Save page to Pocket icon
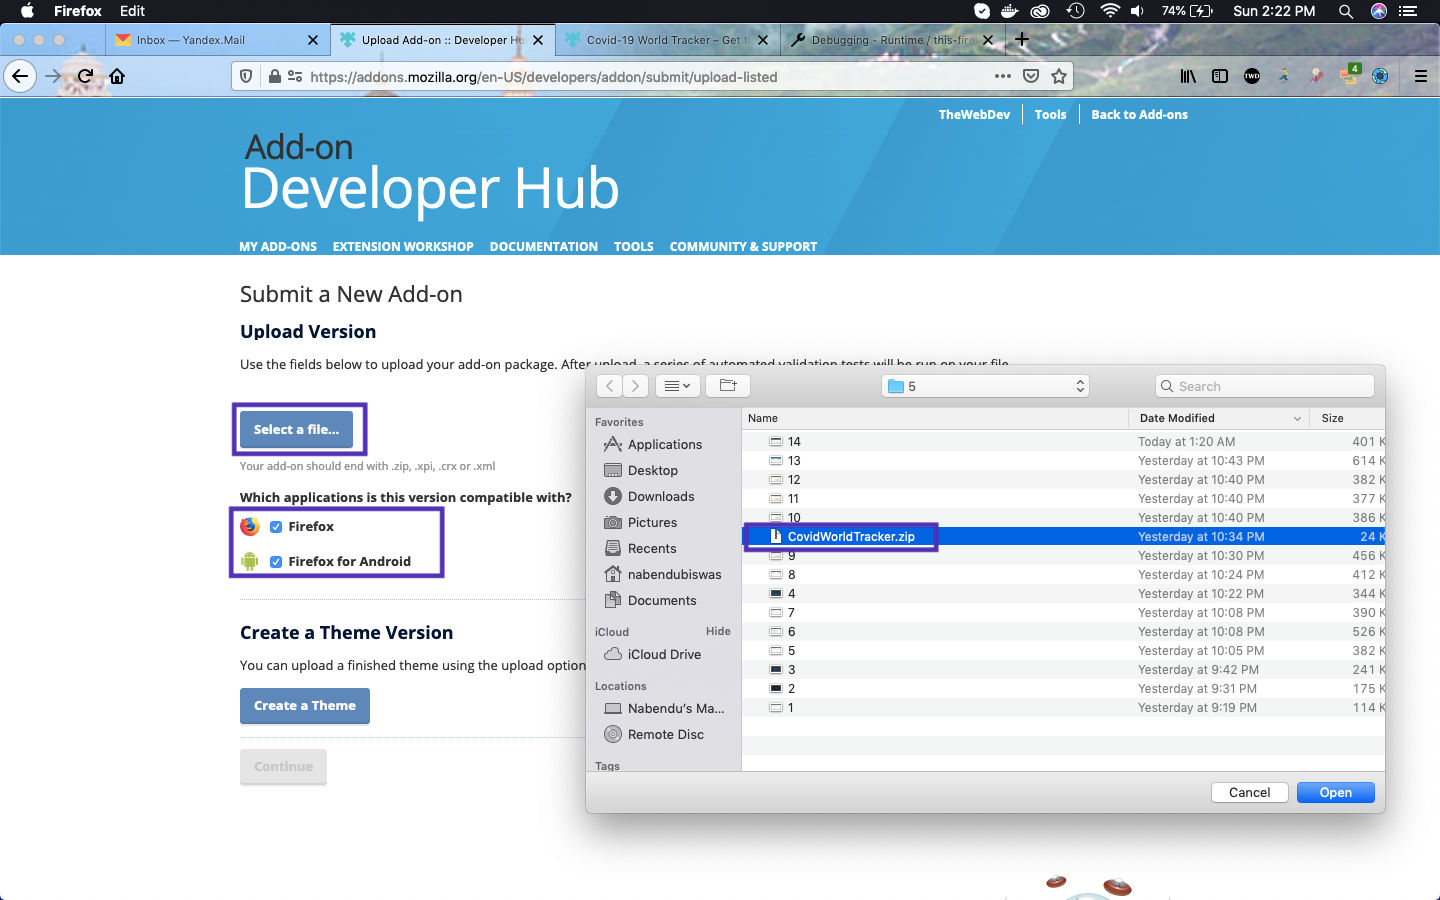 pyautogui.click(x=1031, y=76)
